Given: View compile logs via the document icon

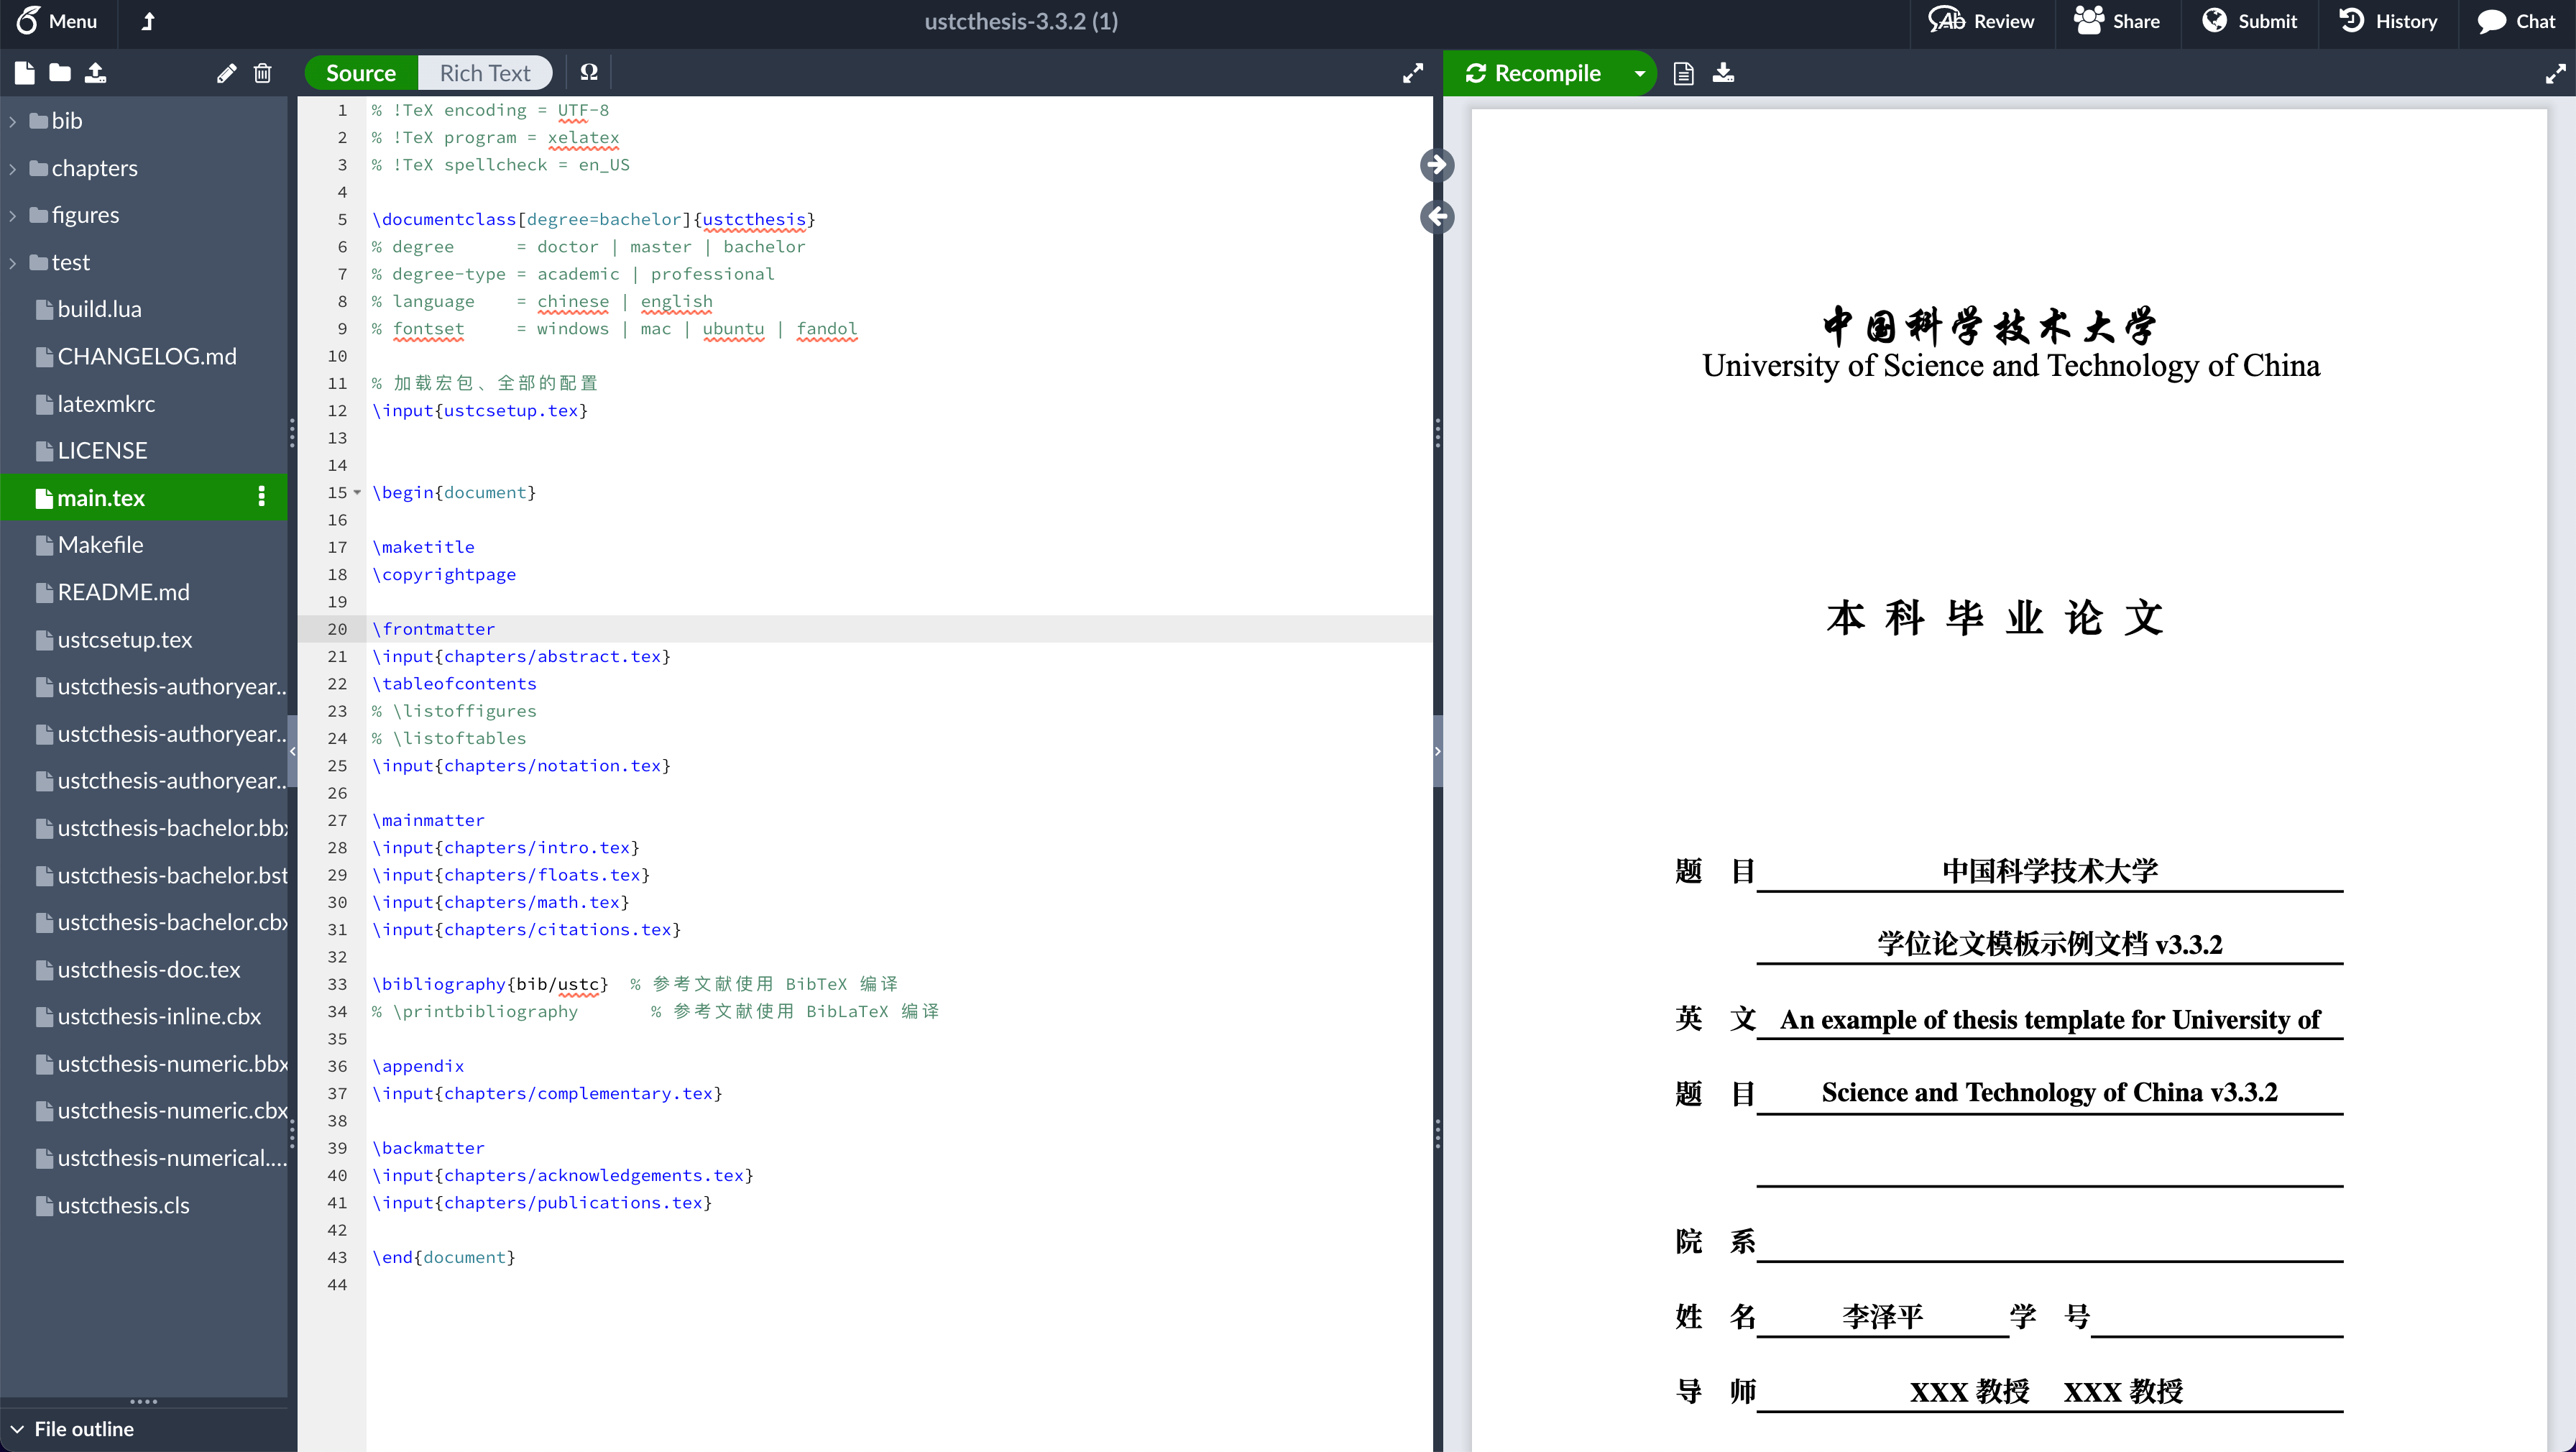Looking at the screenshot, I should pyautogui.click(x=1683, y=72).
